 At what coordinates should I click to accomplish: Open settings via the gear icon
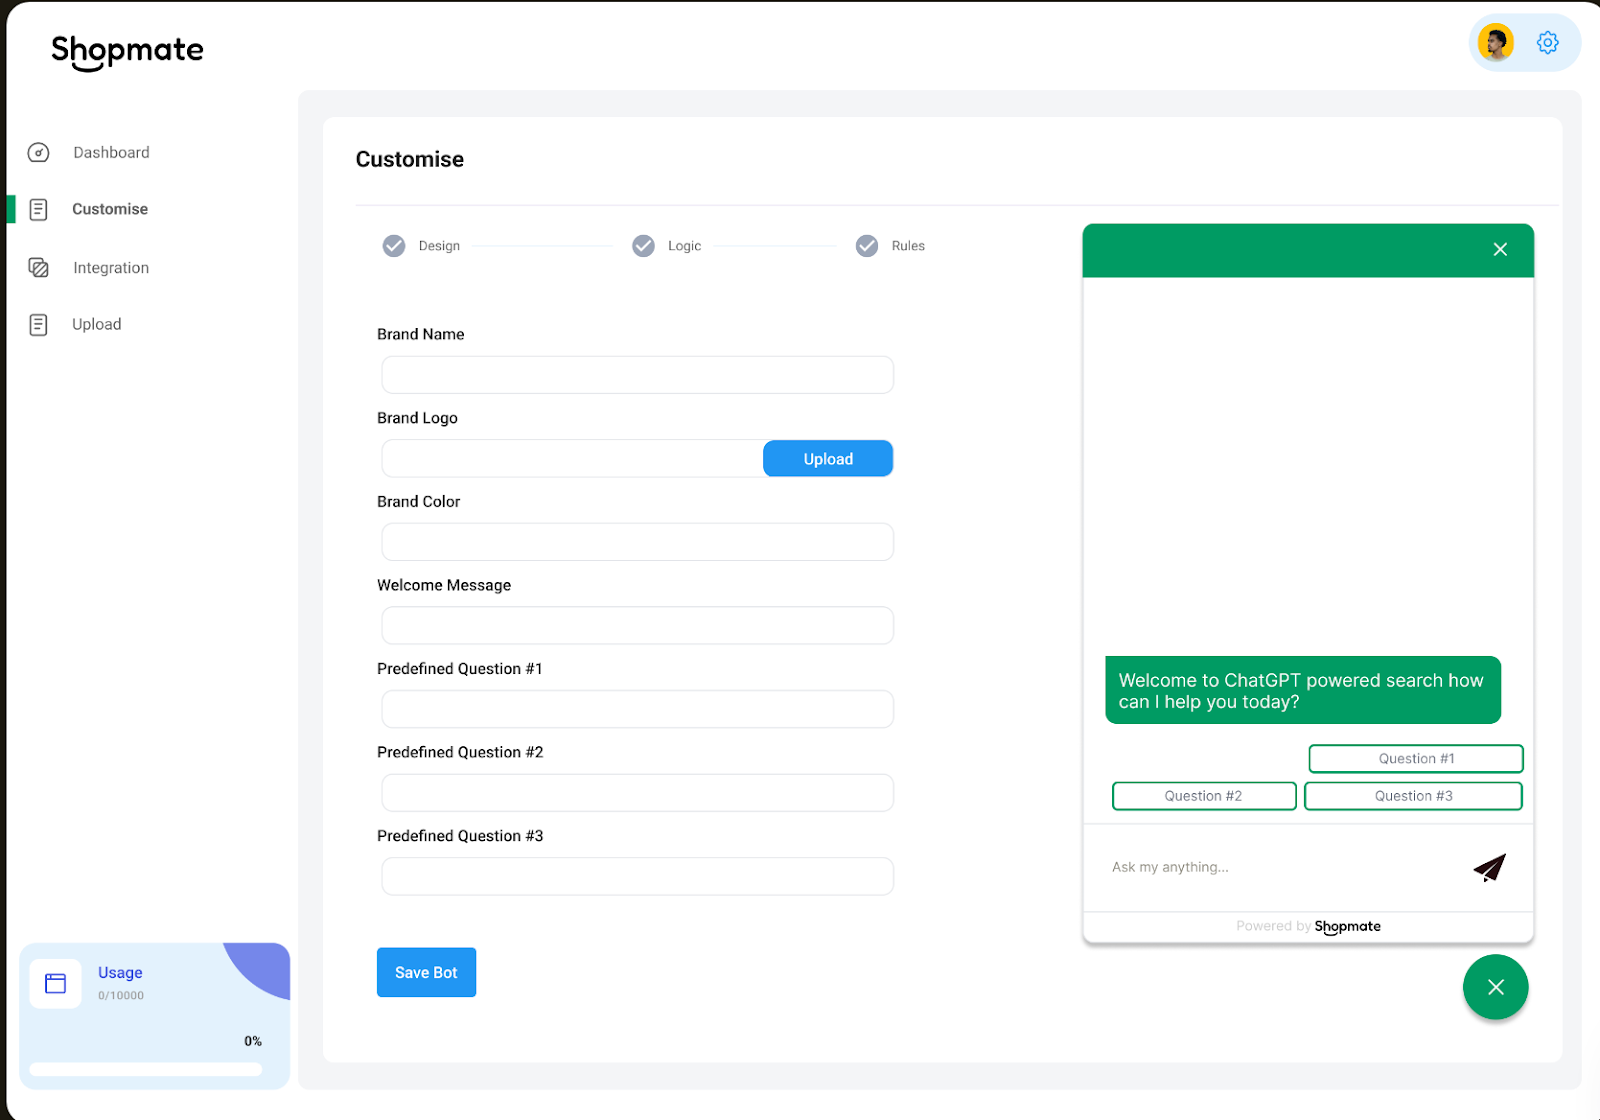[x=1548, y=43]
